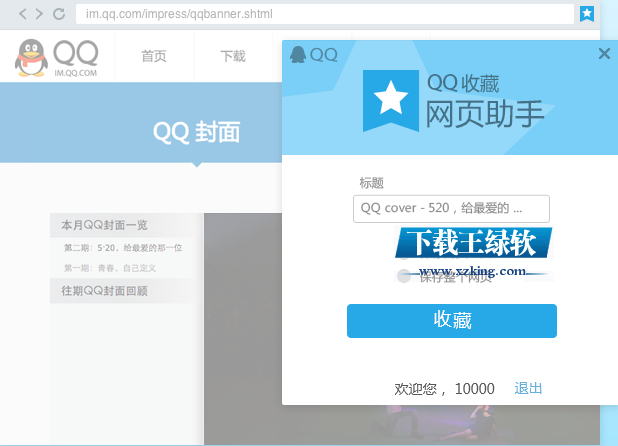Click the URL address bar field
The image size is (618, 446).
[325, 14]
